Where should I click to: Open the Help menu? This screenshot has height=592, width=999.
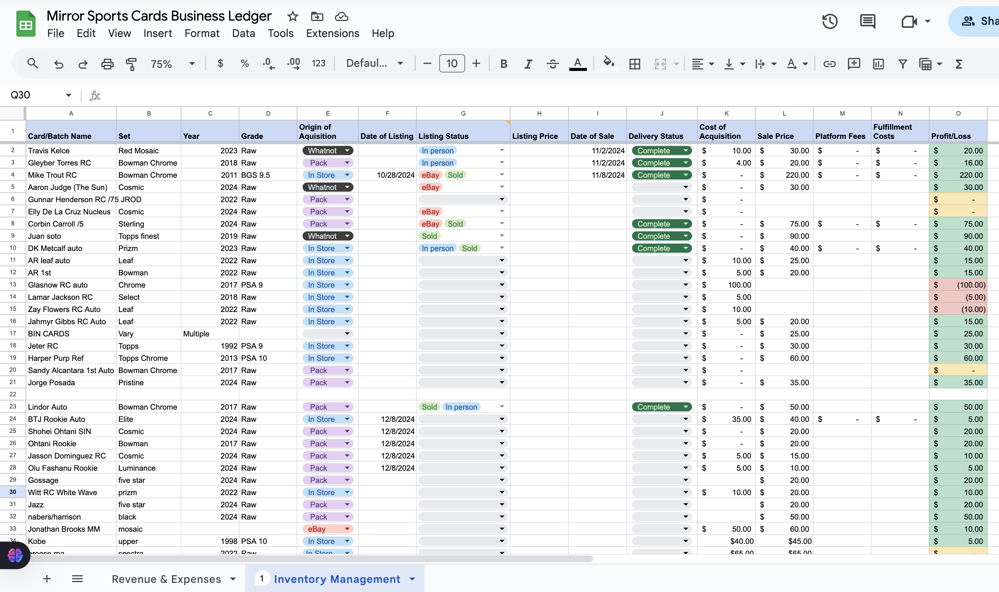pos(383,33)
